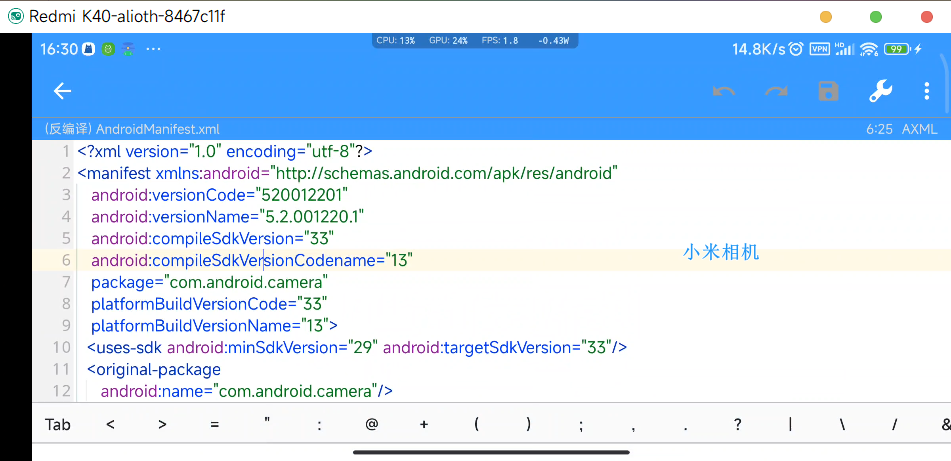
Task: Click the targetSdkVersion="33" attribute
Action: click(x=496, y=348)
